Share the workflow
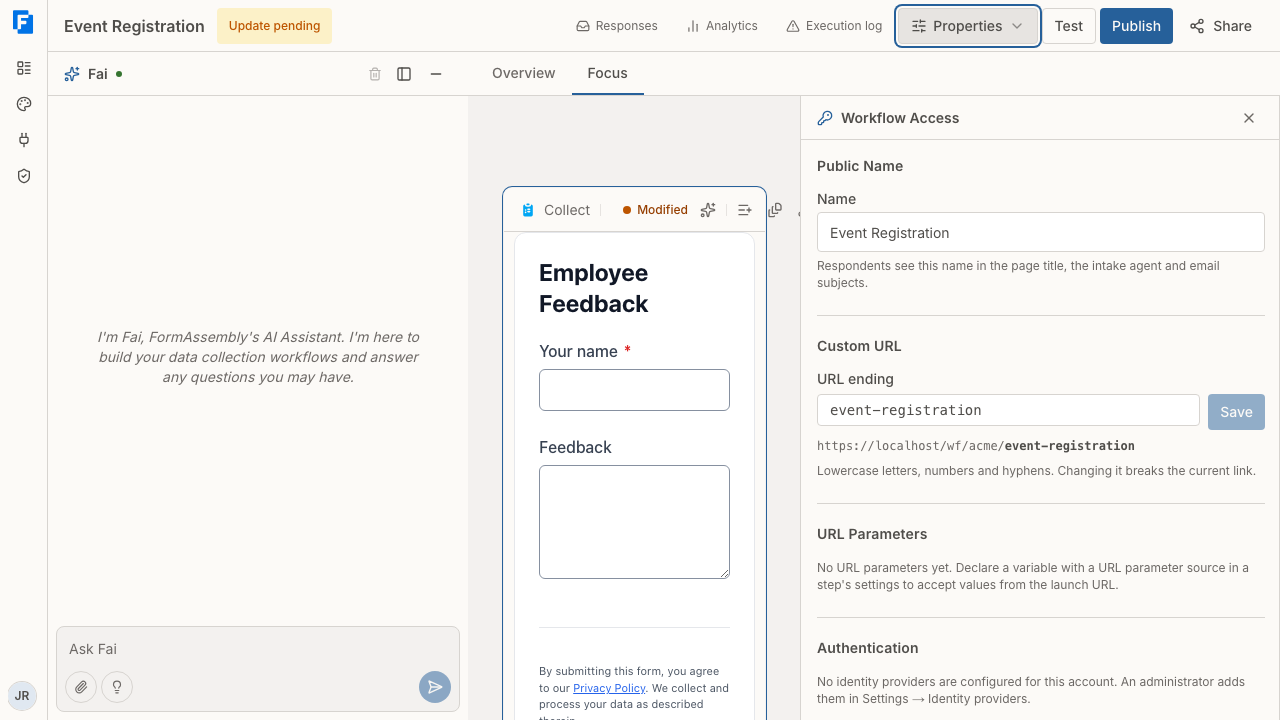Image resolution: width=1280 pixels, height=720 pixels. click(x=1221, y=26)
